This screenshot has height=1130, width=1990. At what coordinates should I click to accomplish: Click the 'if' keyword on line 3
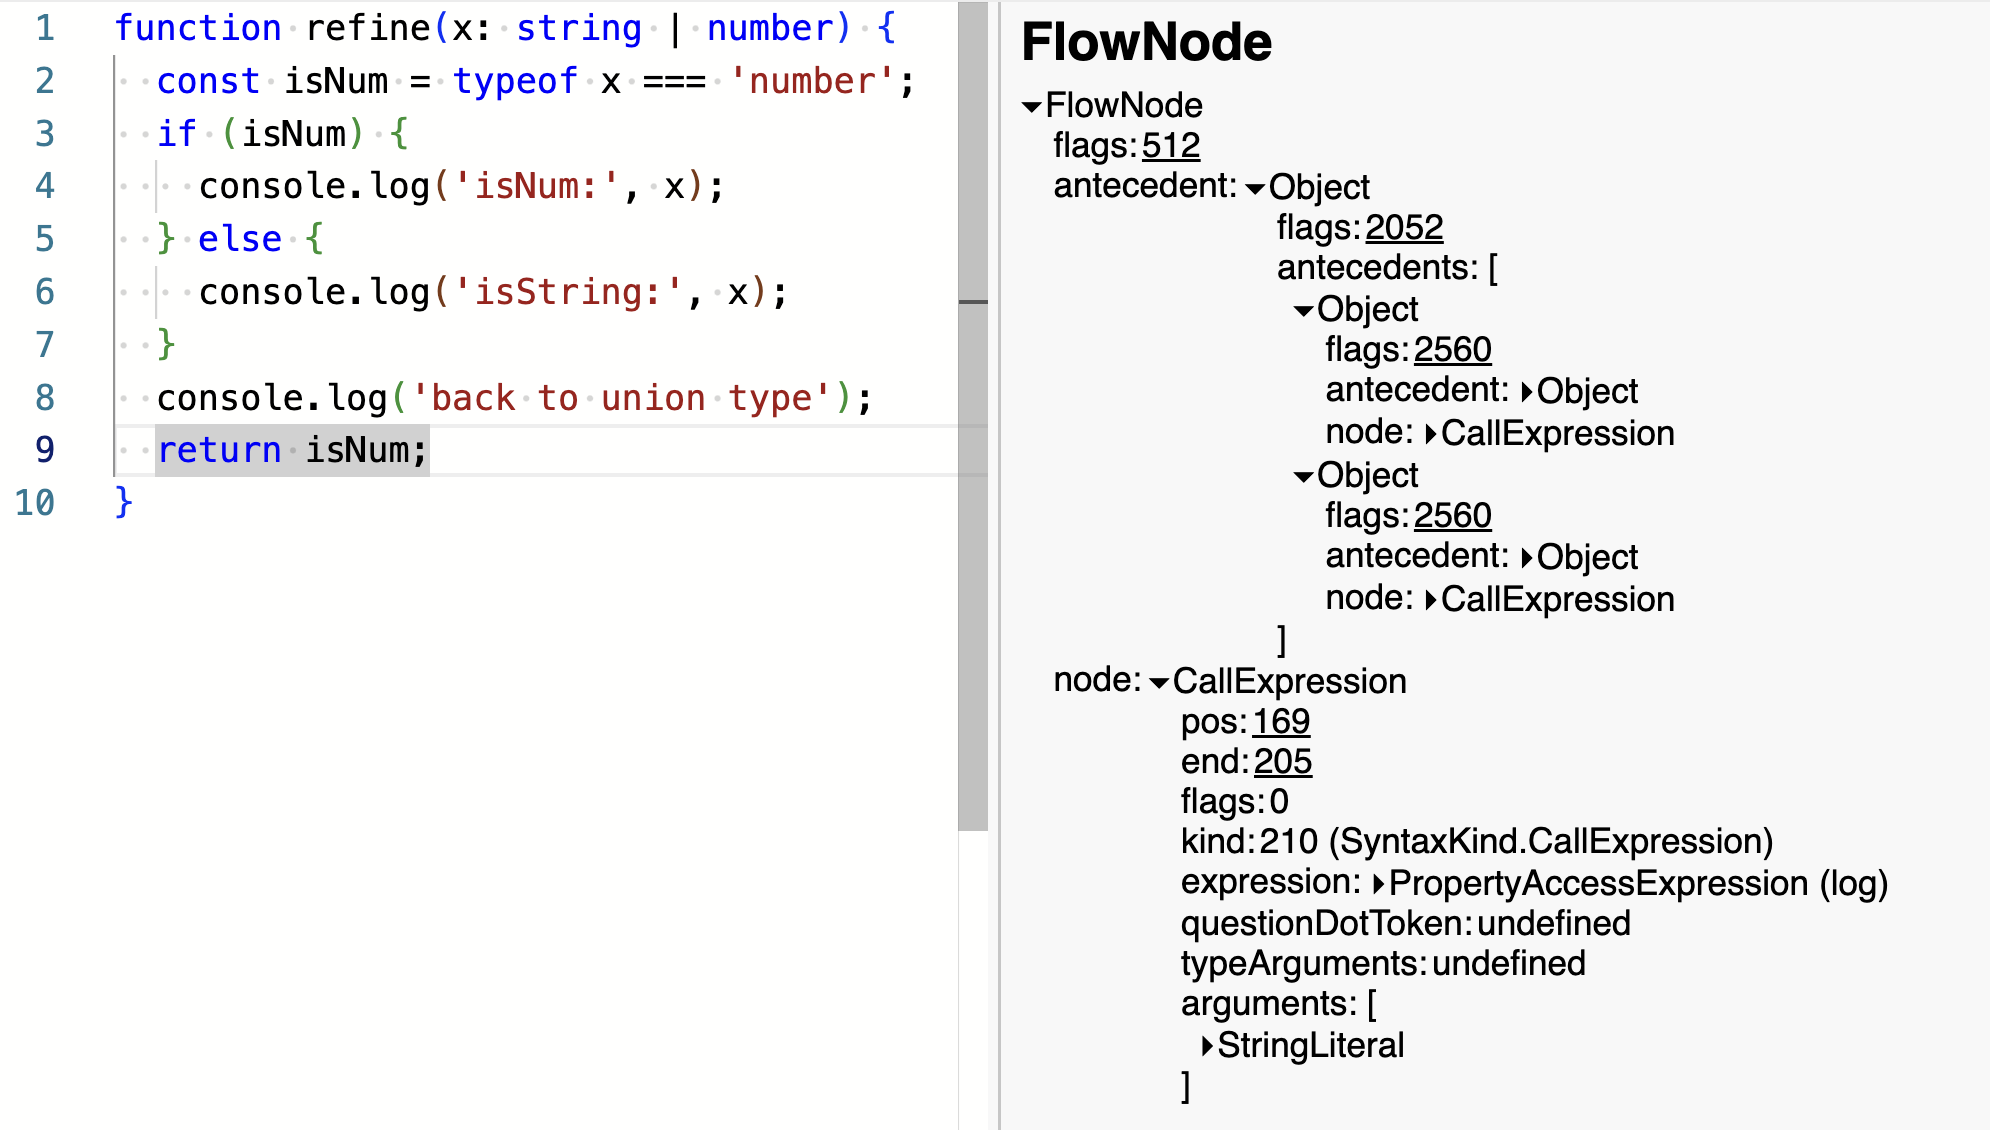tap(177, 134)
